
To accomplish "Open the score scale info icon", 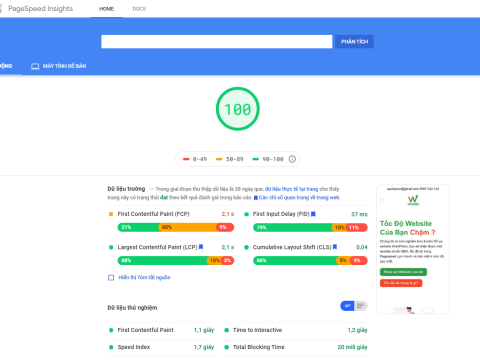I will pos(292,159).
